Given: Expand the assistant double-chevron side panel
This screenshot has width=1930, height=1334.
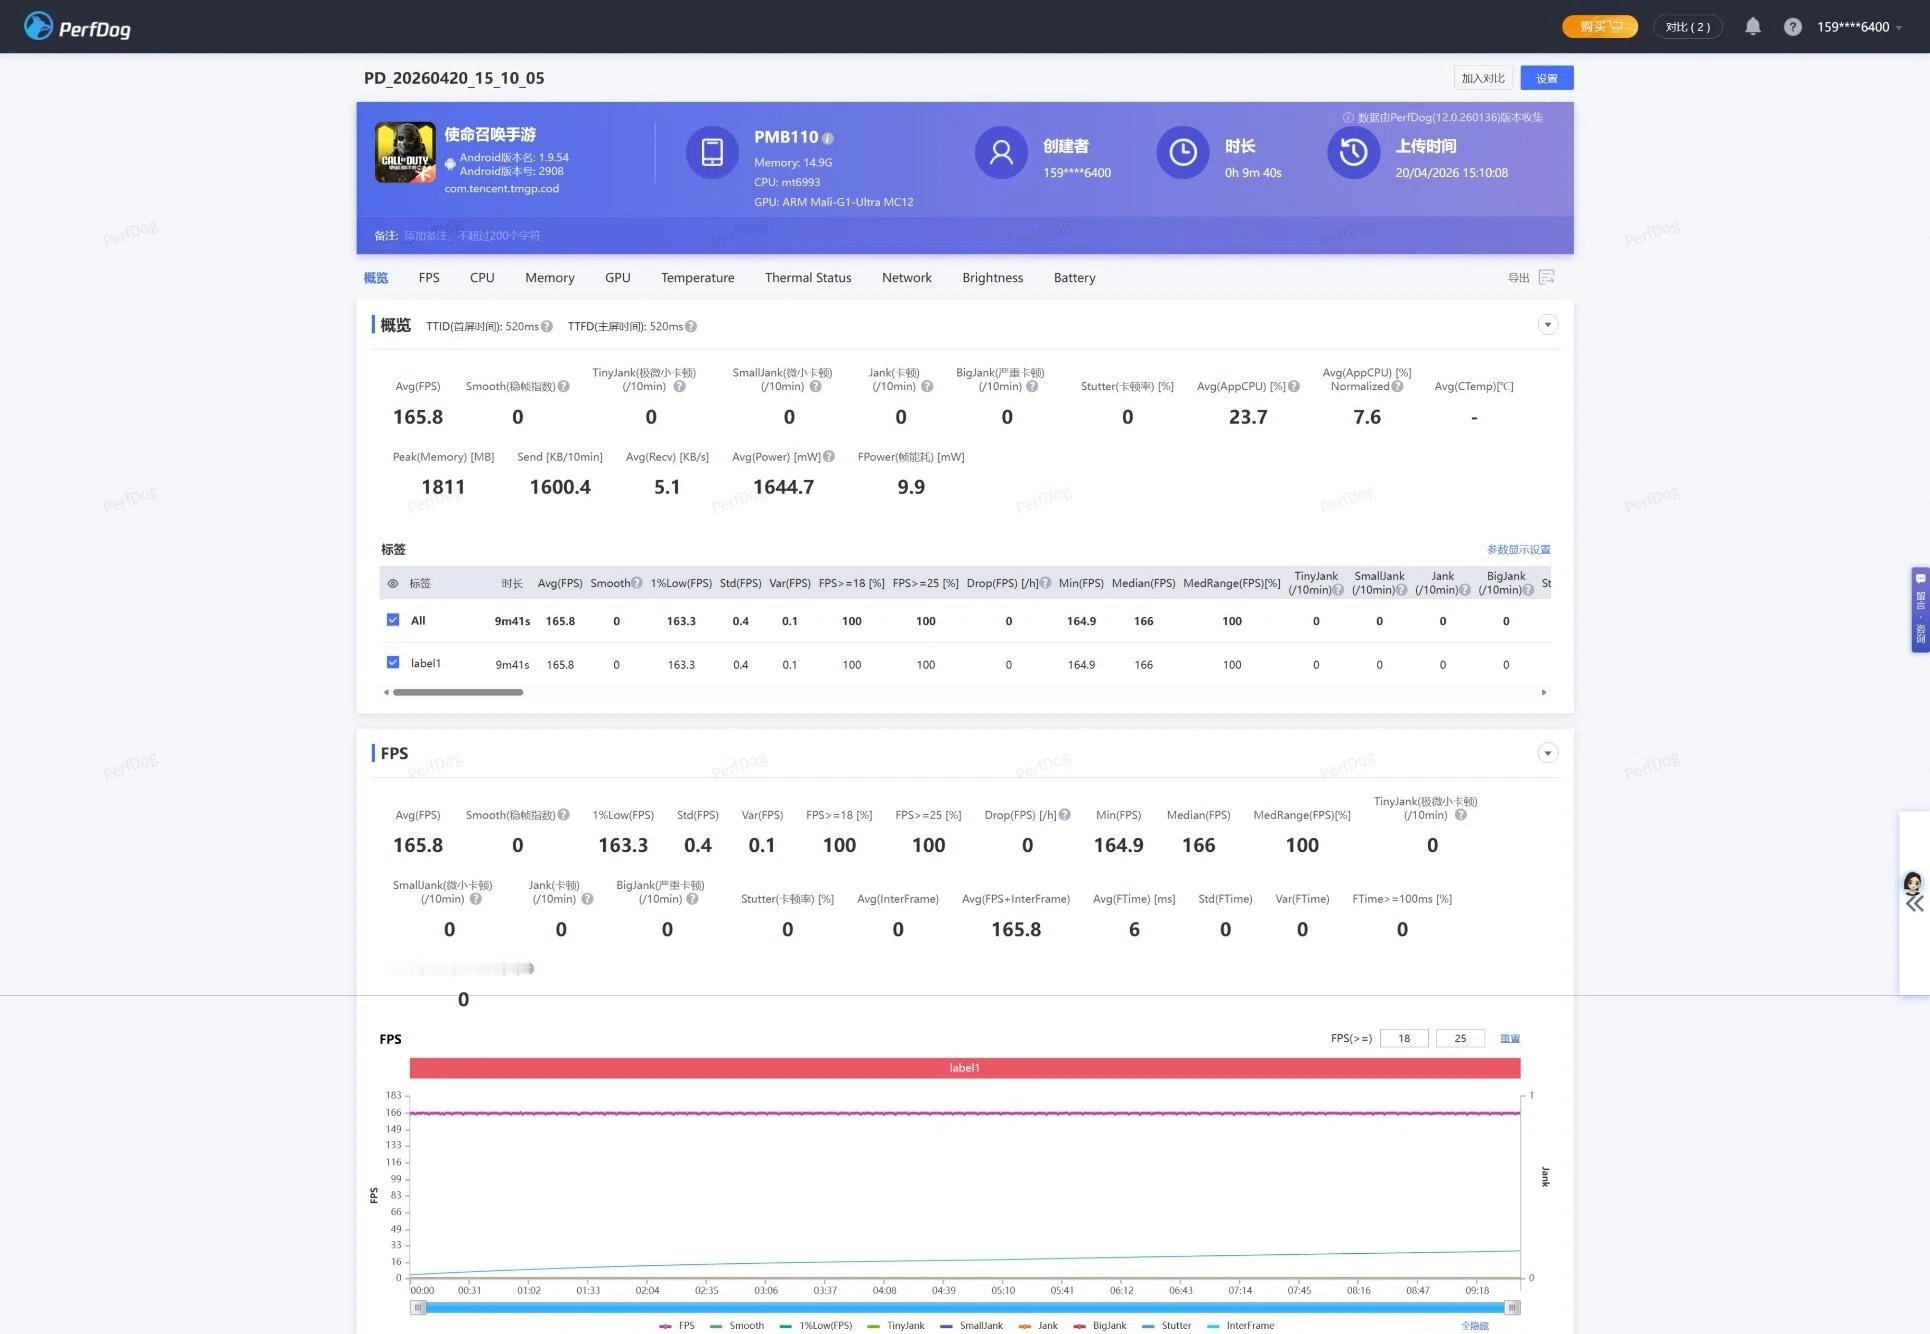Looking at the screenshot, I should pyautogui.click(x=1914, y=904).
